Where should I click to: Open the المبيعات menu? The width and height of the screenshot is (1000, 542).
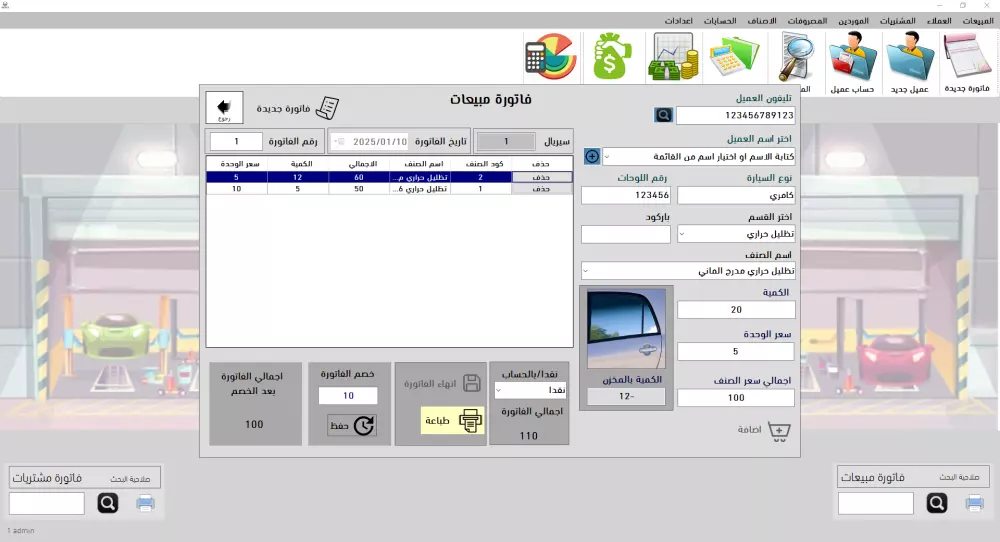click(x=978, y=21)
